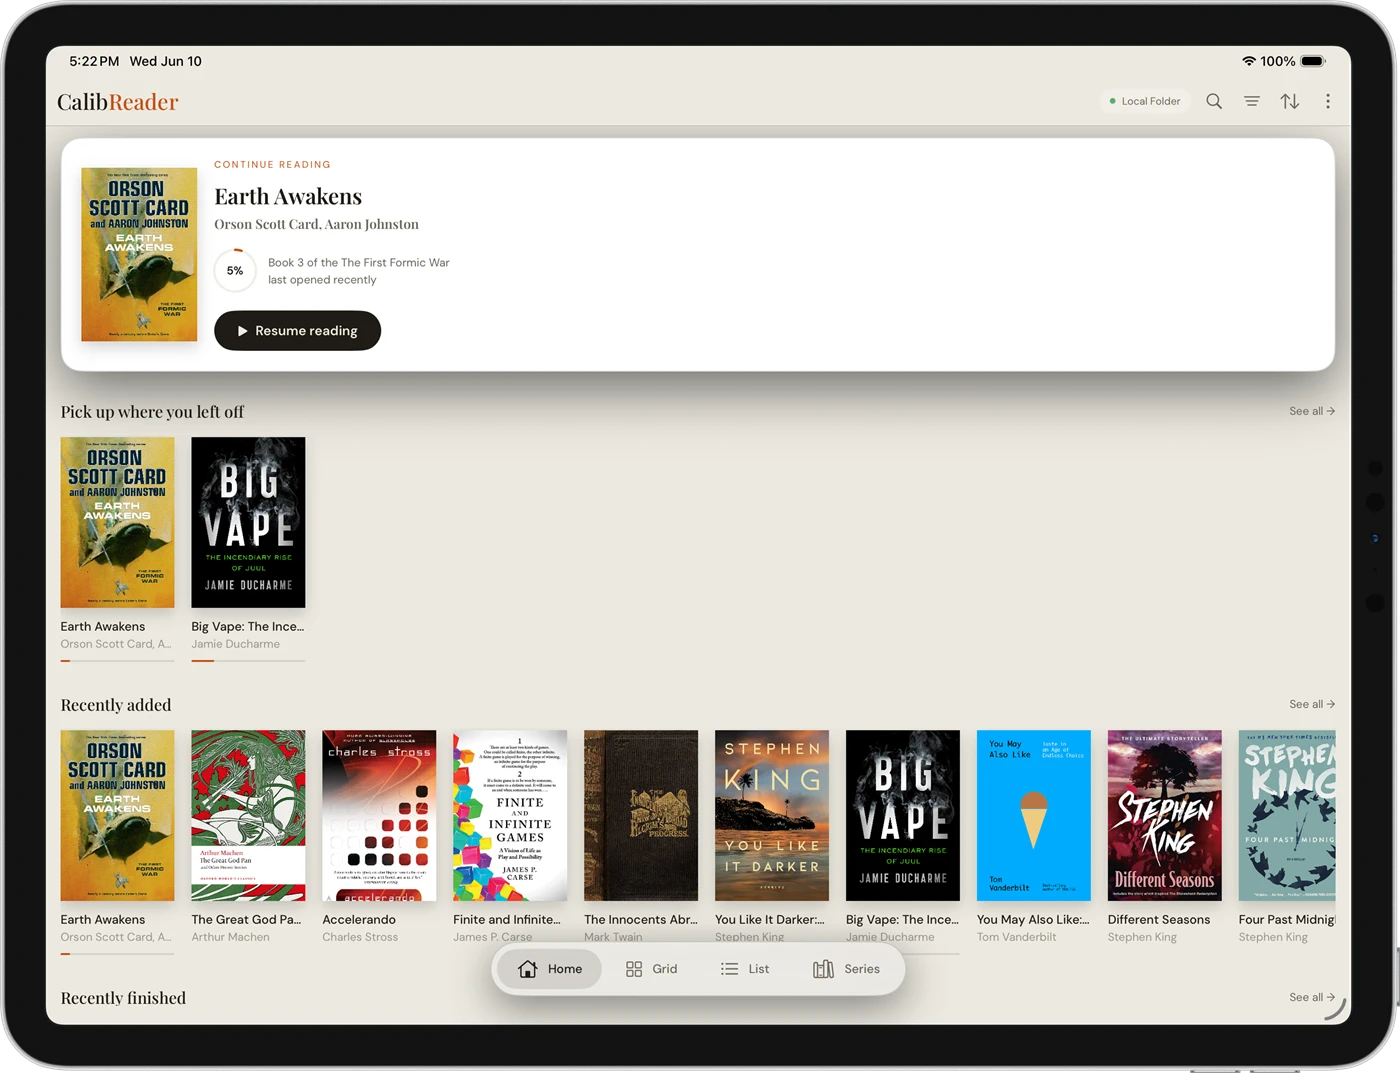The height and width of the screenshot is (1073, 1400).
Task: Open the sort order arrows icon
Action: pos(1290,101)
